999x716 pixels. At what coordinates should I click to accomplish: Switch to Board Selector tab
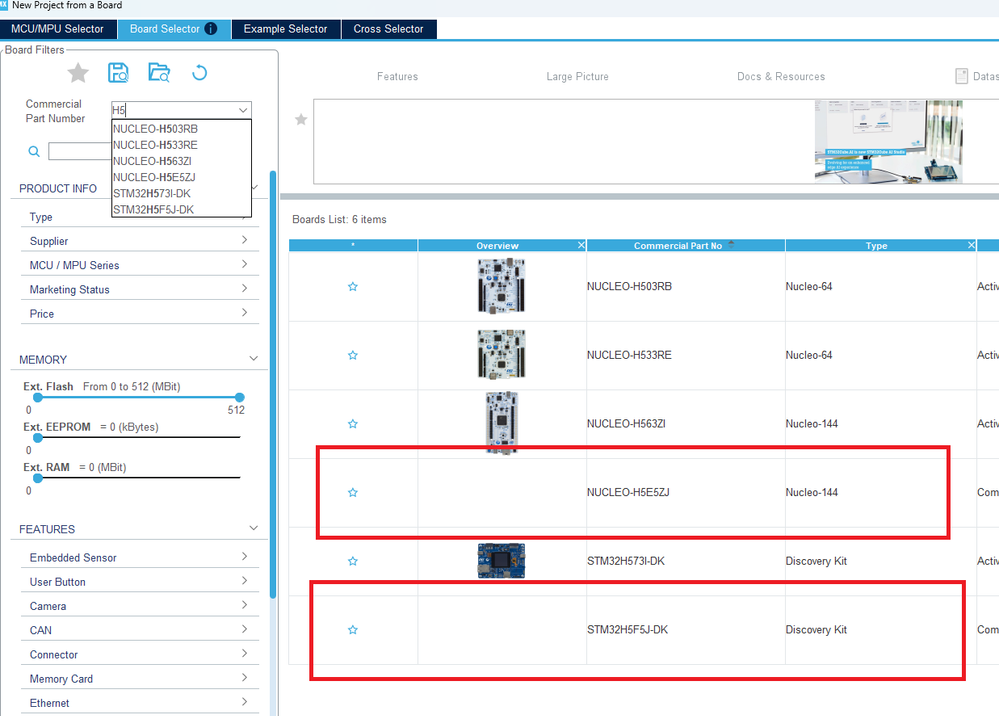click(174, 29)
